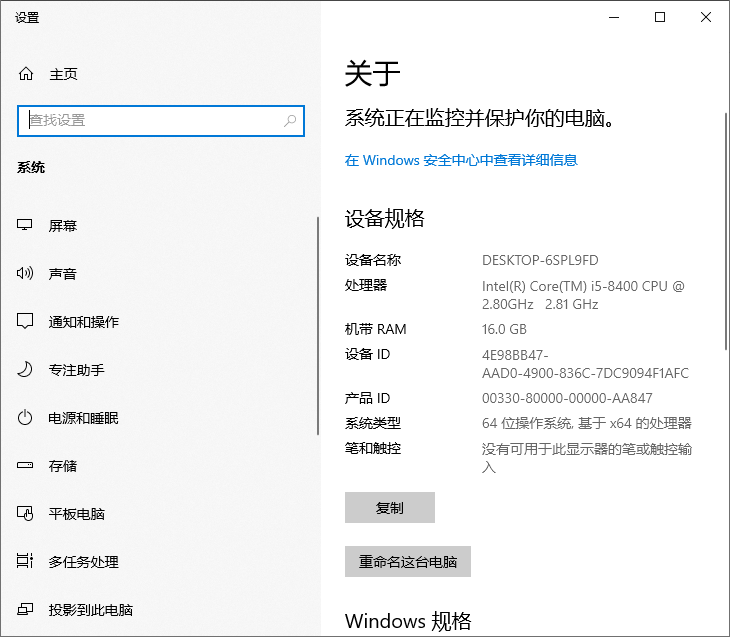This screenshot has height=637, width=730.
Task: Click 系统正在监控并保护你的电脑 status text
Action: pos(480,118)
